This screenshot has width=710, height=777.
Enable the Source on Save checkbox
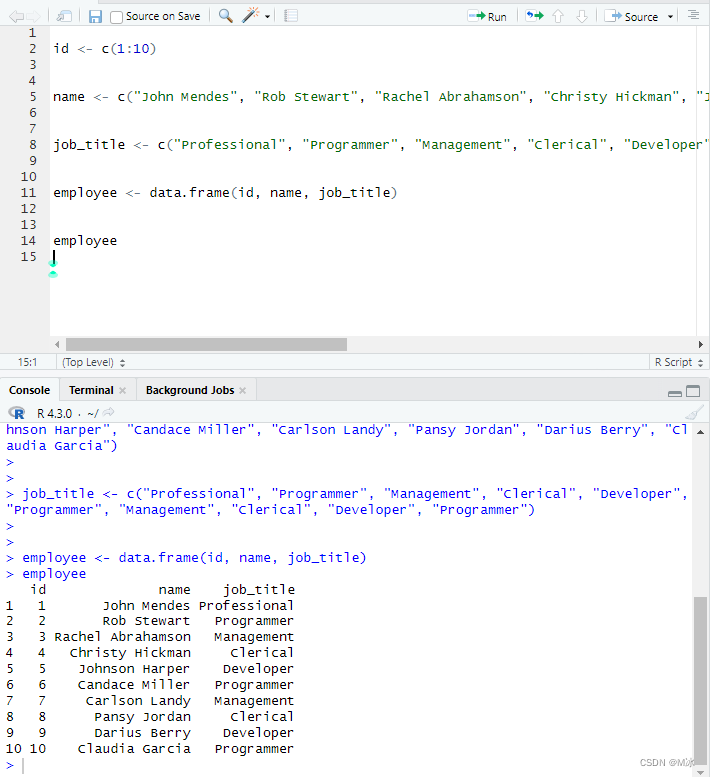116,17
